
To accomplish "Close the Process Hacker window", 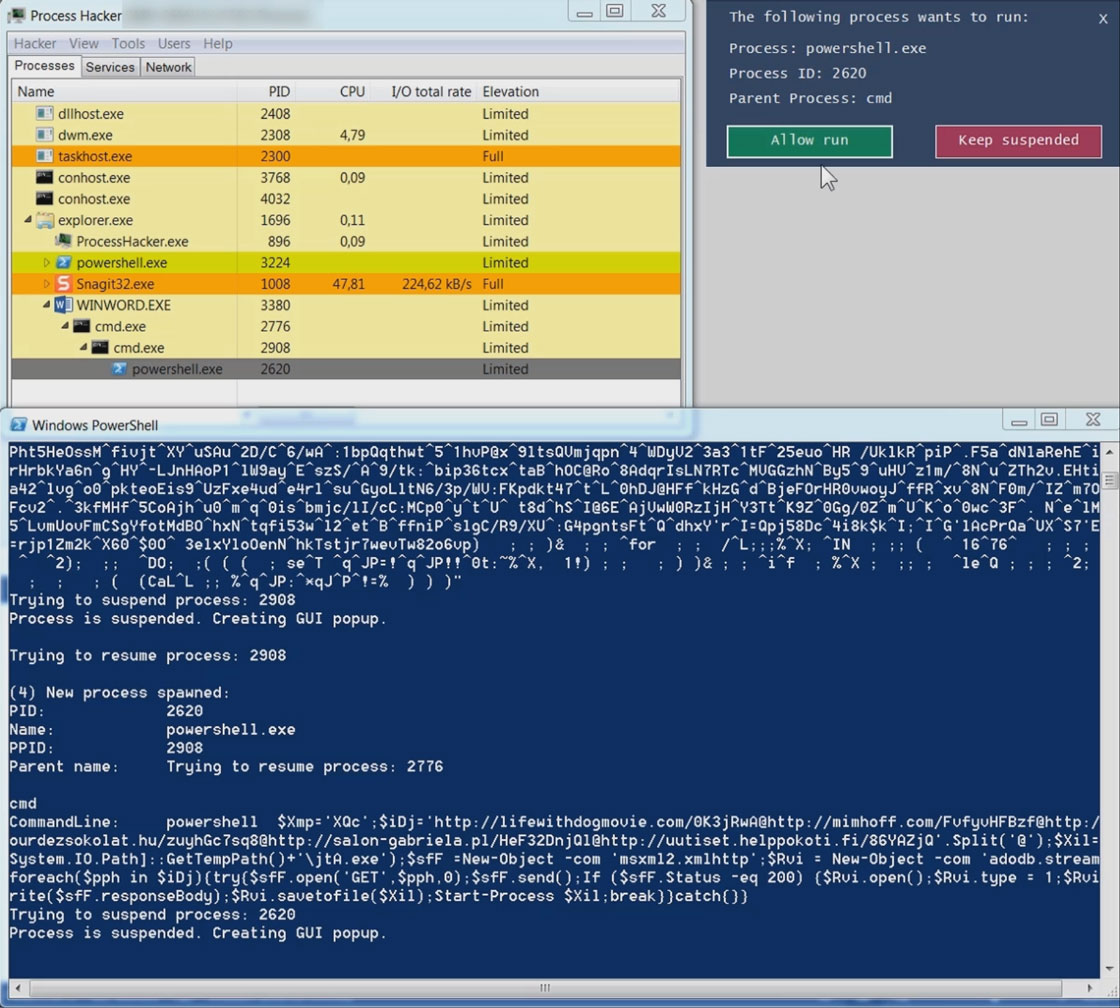I will 659,11.
